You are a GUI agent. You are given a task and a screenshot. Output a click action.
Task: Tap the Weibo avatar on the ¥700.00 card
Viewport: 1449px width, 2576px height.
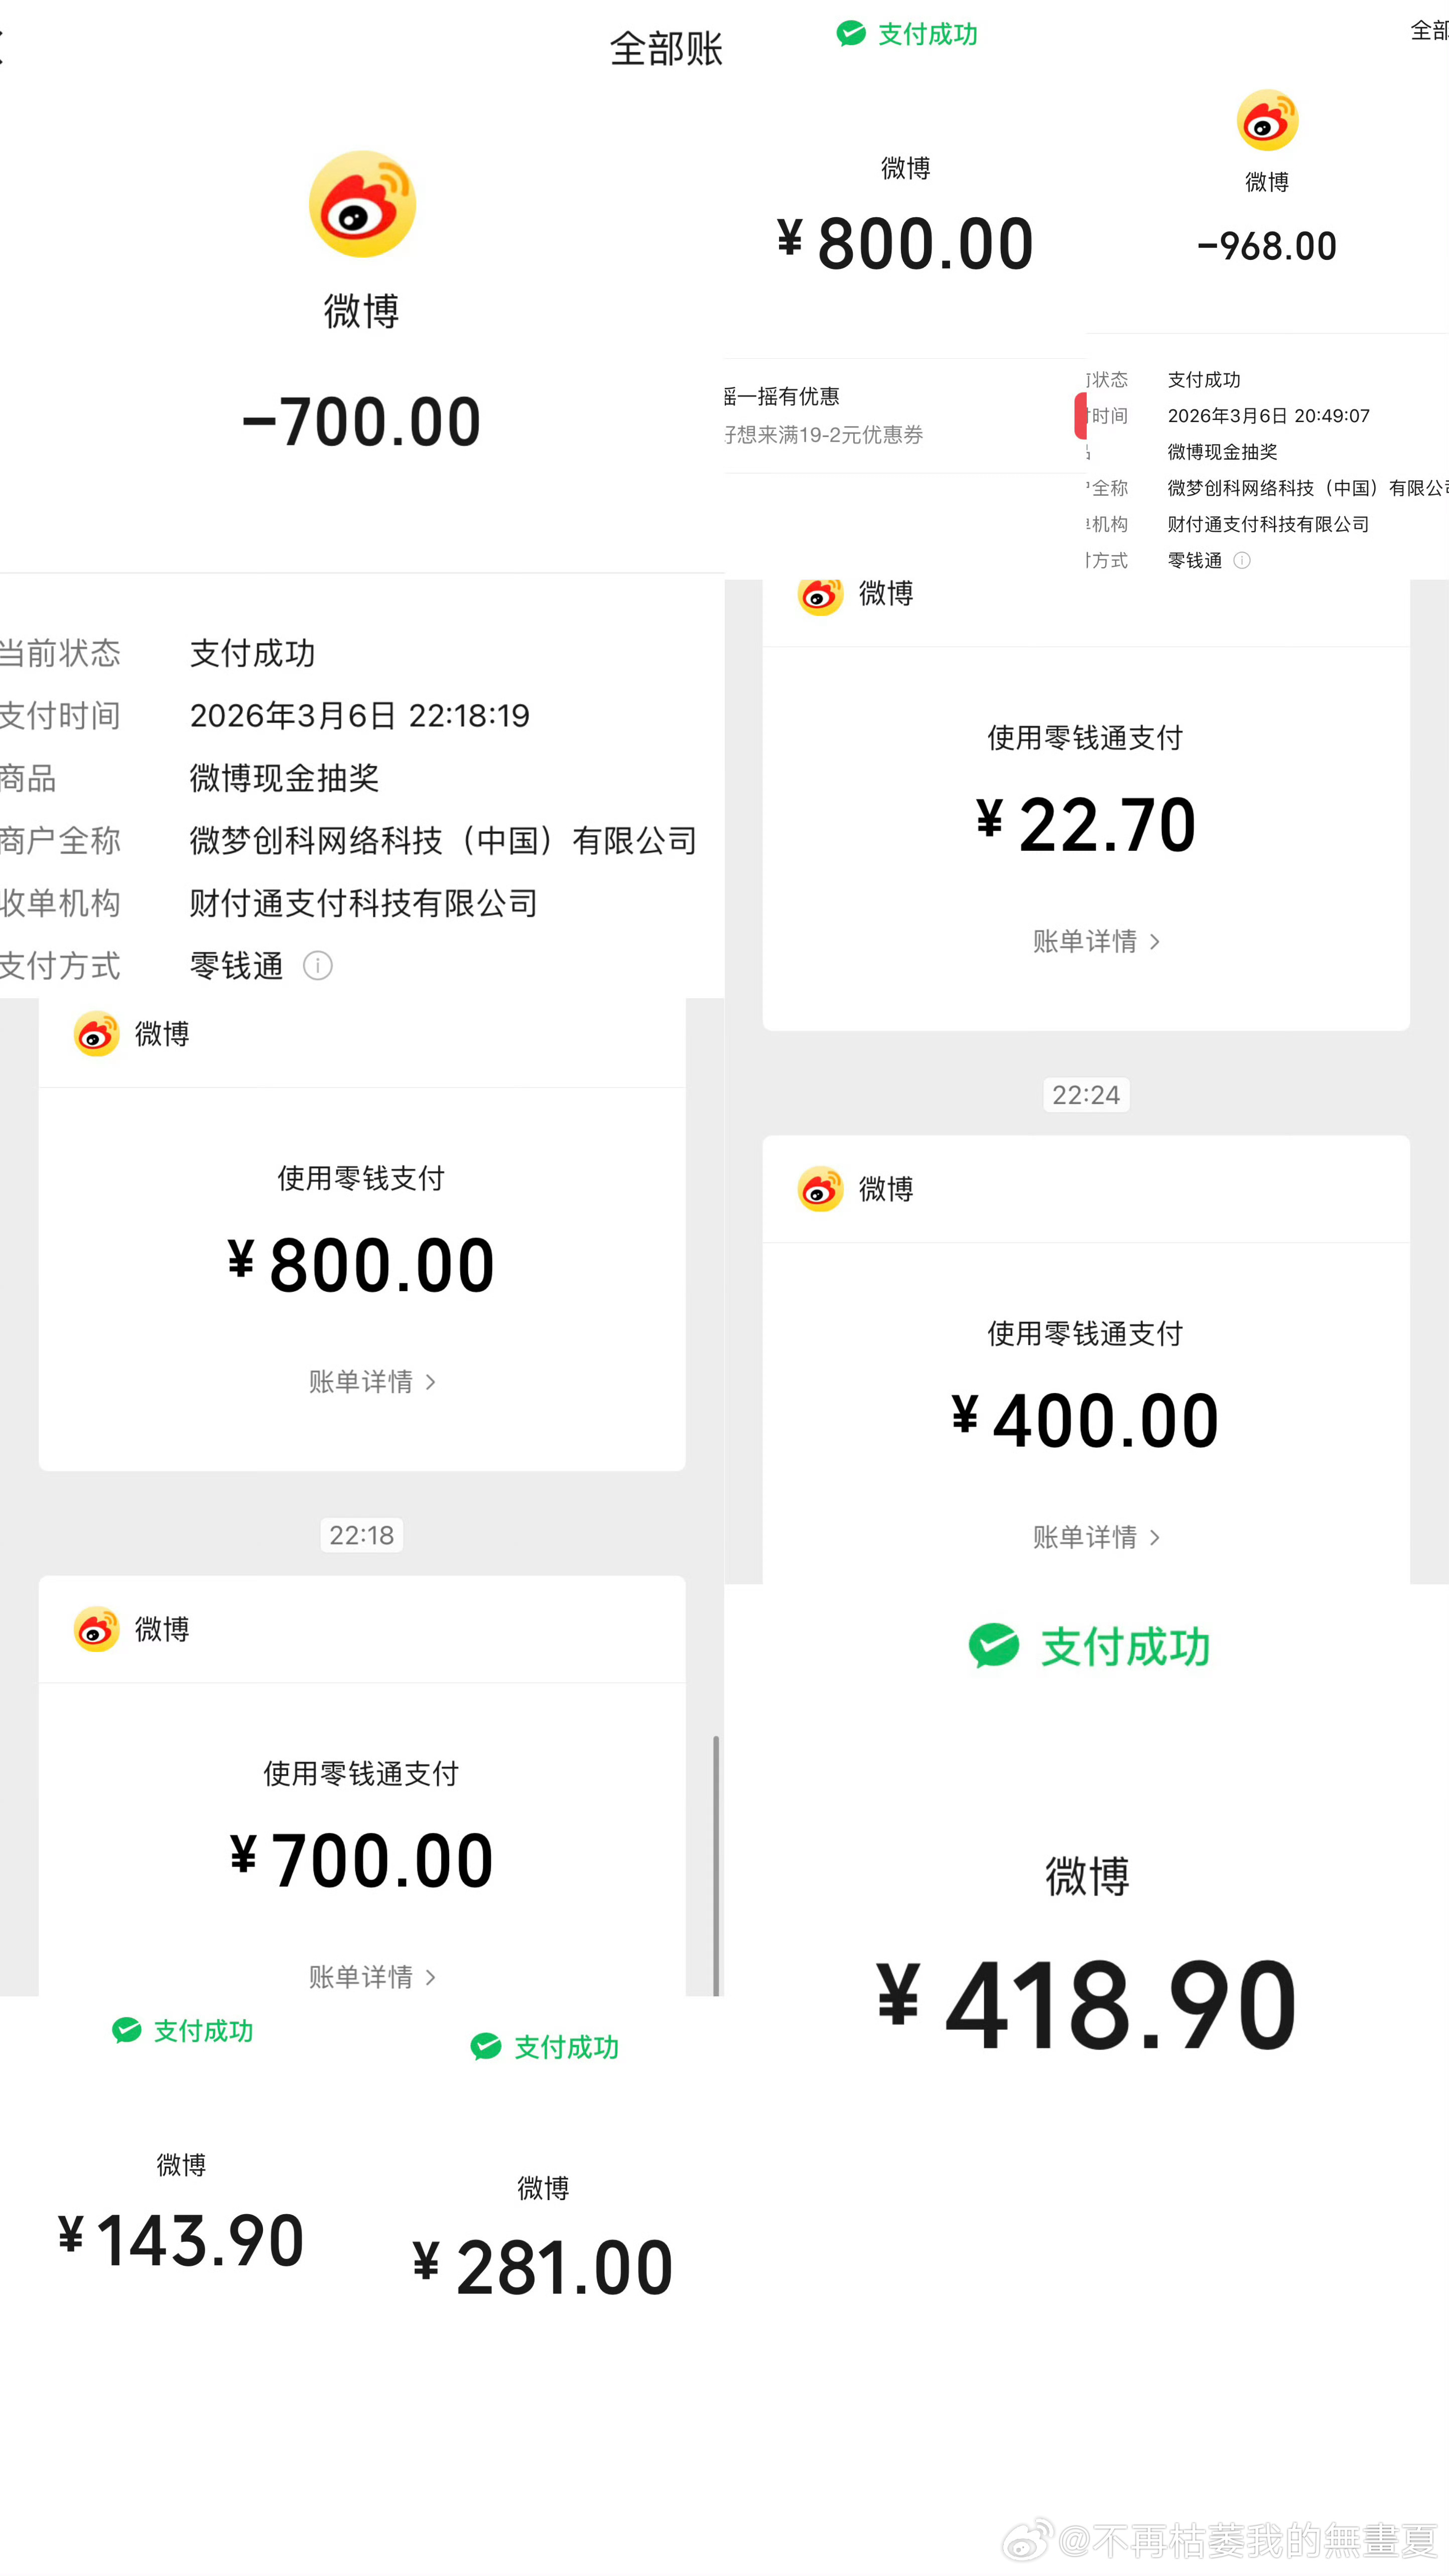click(x=97, y=1629)
